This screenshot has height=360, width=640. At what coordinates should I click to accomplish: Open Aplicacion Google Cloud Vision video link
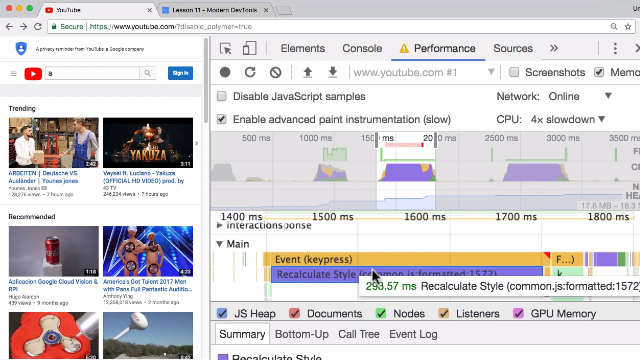point(53,285)
